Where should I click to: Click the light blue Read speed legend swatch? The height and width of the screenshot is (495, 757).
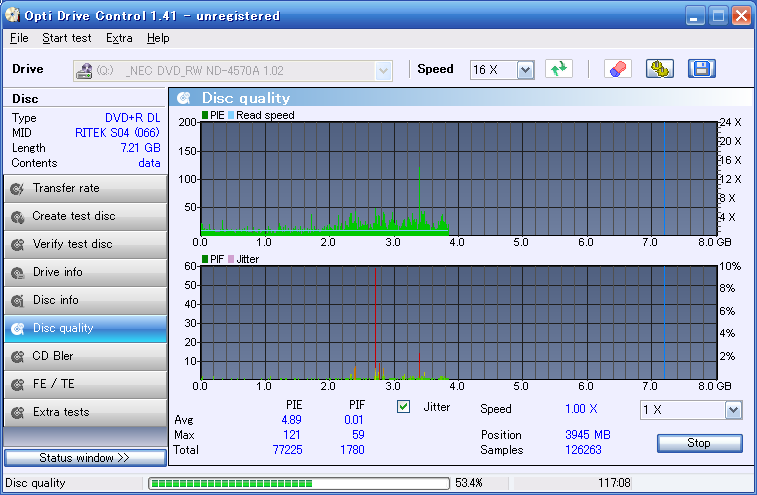click(x=231, y=115)
